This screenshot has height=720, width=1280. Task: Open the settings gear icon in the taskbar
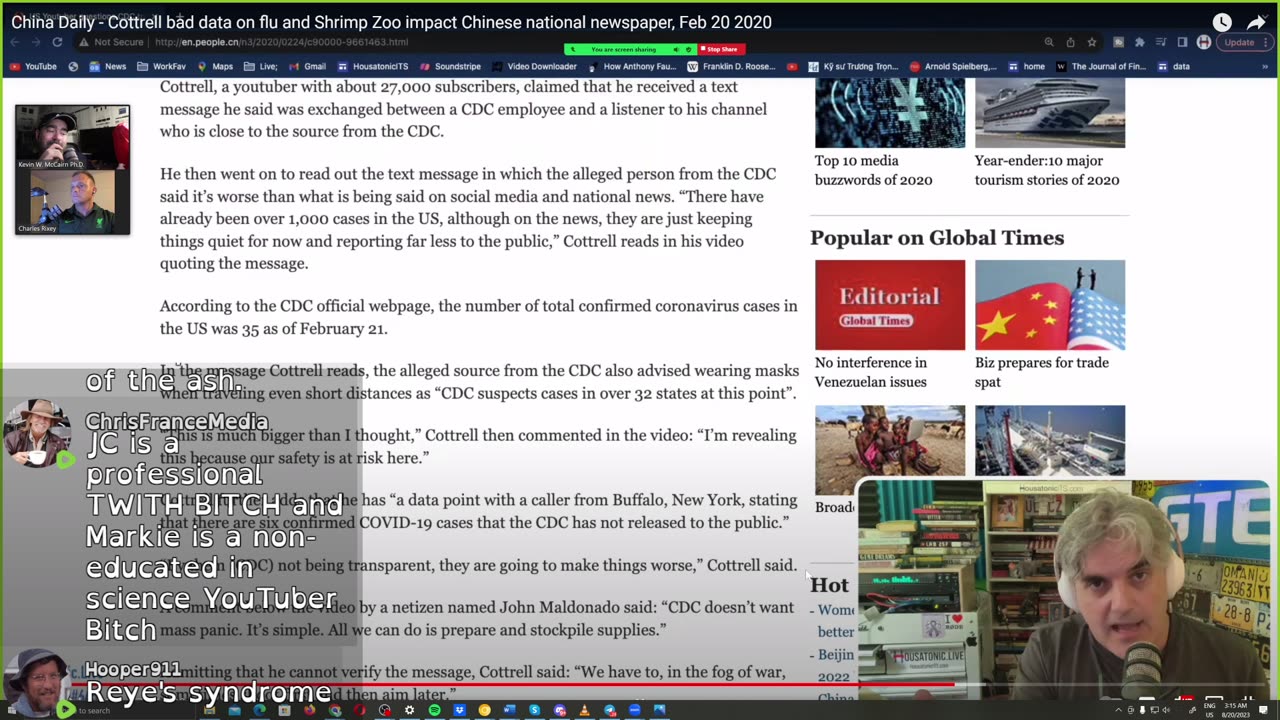[410, 710]
